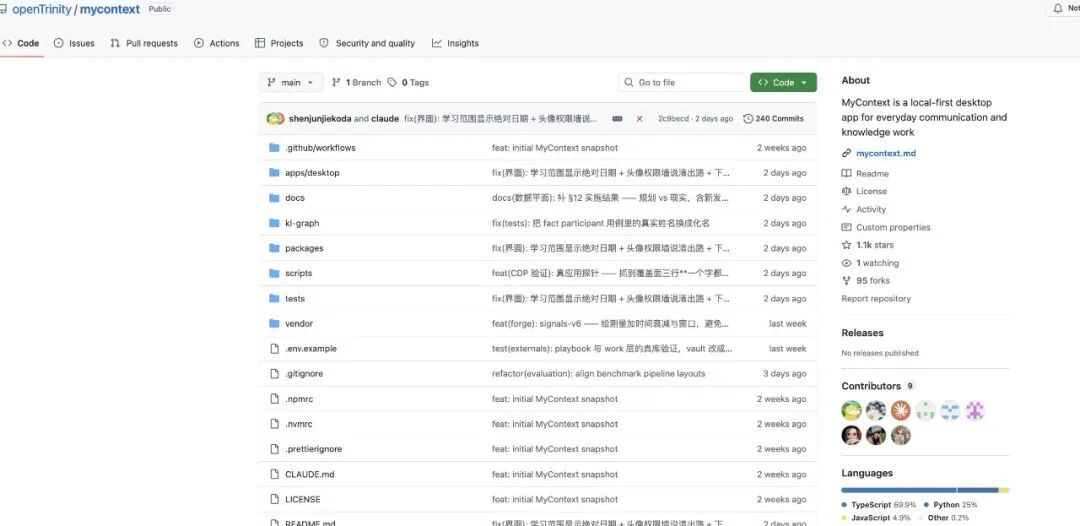Image resolution: width=1080 pixels, height=526 pixels.
Task: Open the 240 Commits history
Action: [773, 118]
